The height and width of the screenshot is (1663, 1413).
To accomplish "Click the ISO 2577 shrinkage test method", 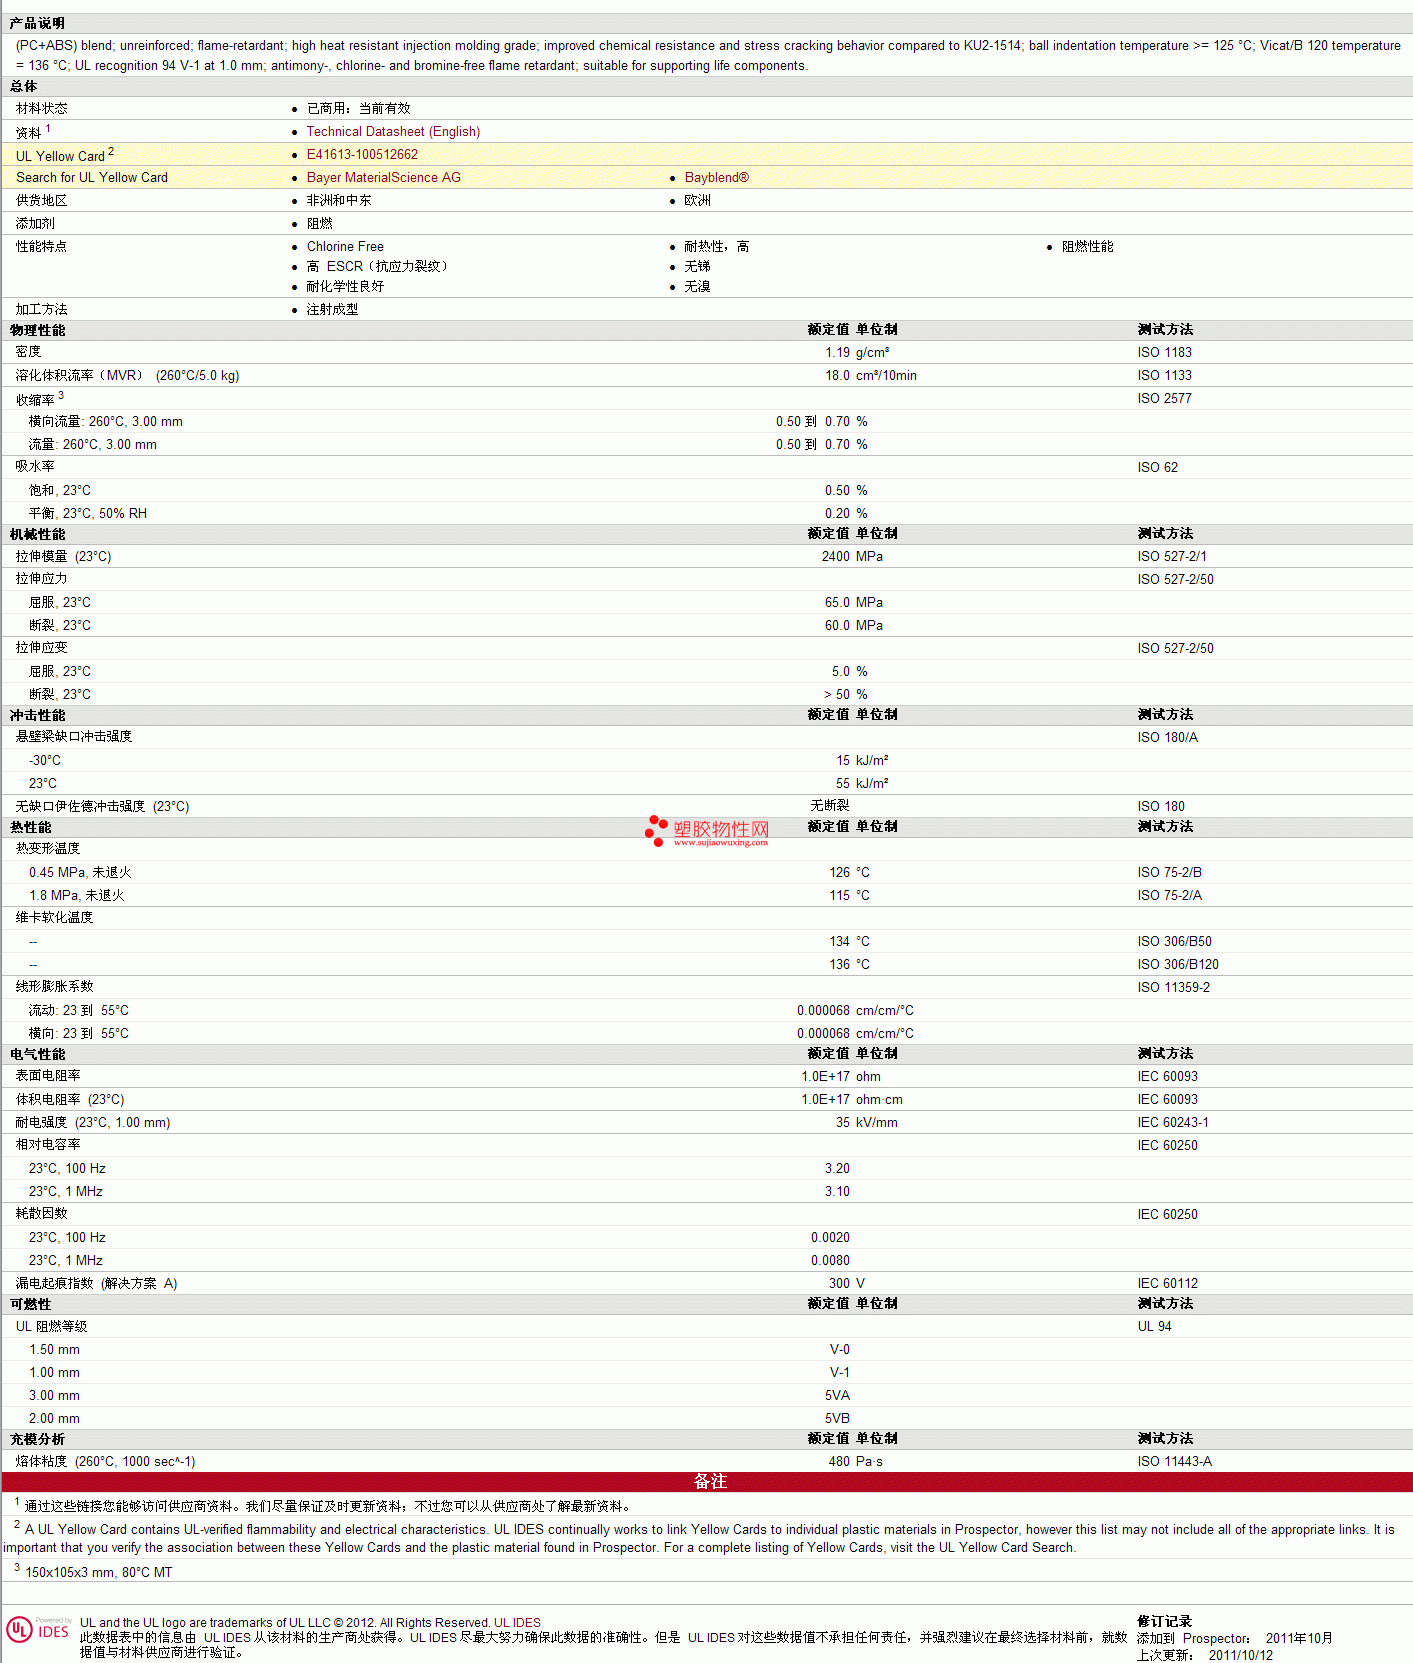I will (x=1164, y=398).
